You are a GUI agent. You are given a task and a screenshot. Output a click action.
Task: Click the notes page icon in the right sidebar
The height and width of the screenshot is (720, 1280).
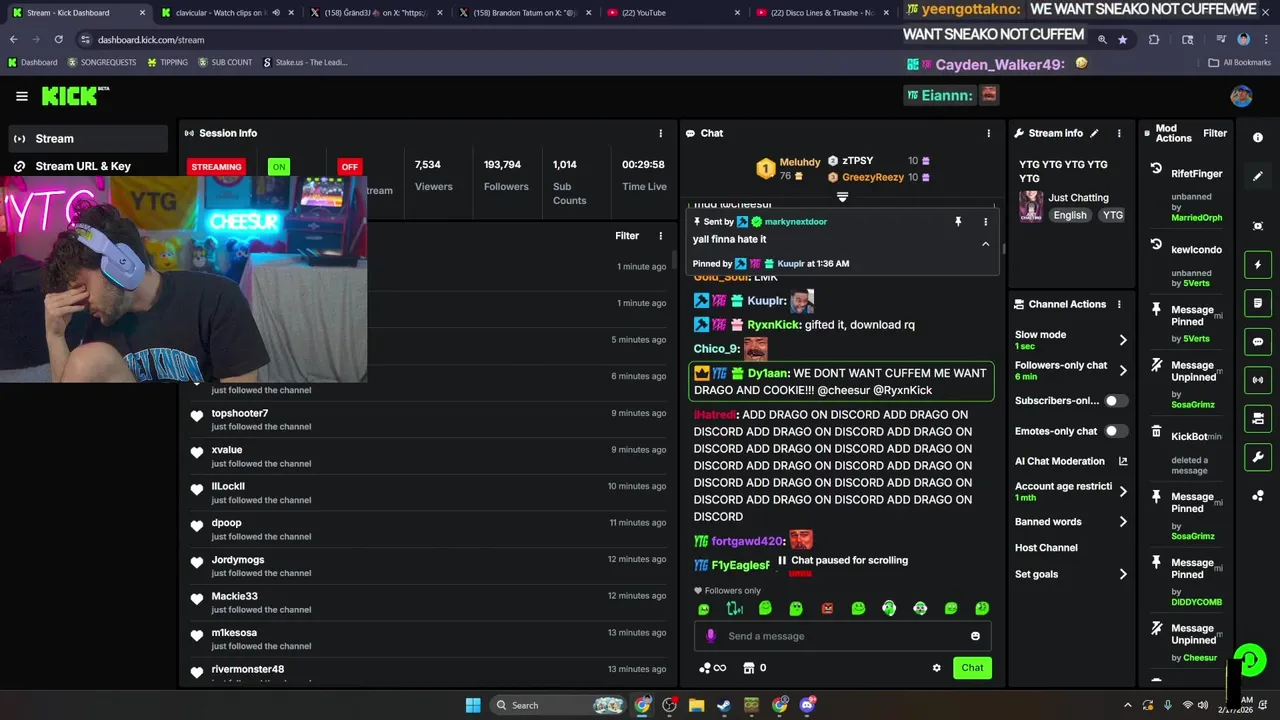[1258, 303]
